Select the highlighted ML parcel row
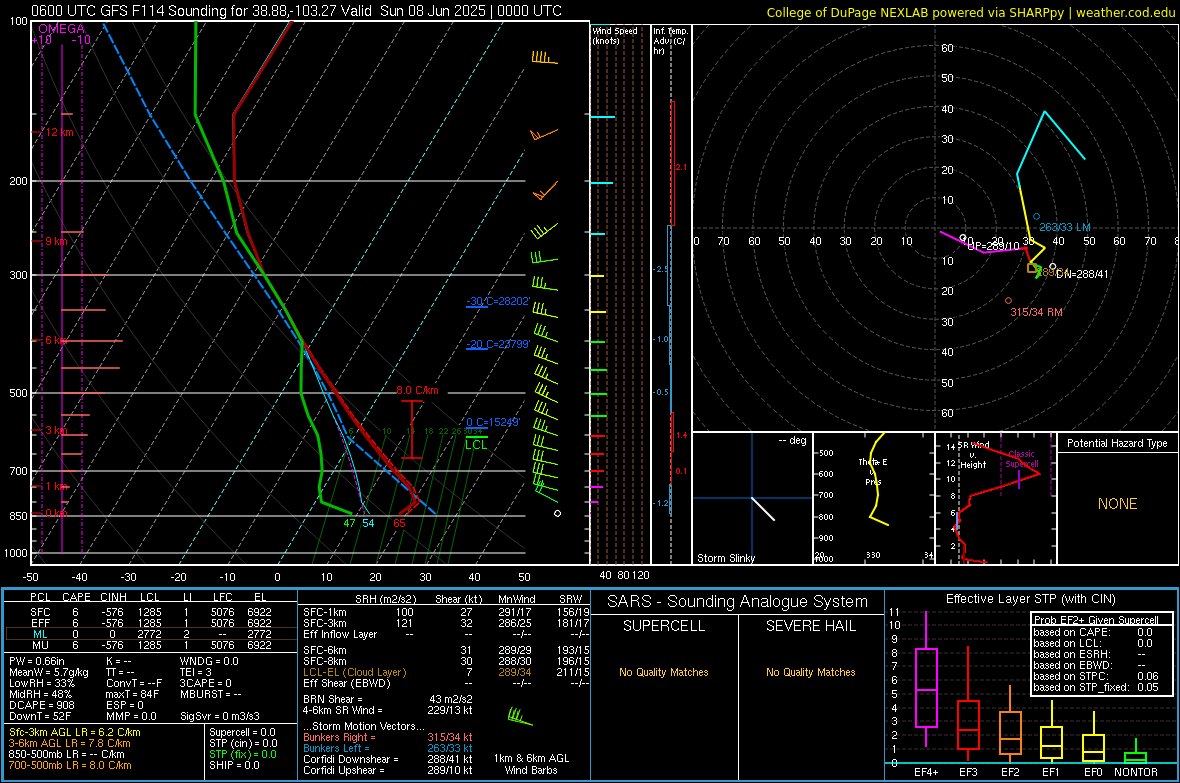 click(x=150, y=634)
